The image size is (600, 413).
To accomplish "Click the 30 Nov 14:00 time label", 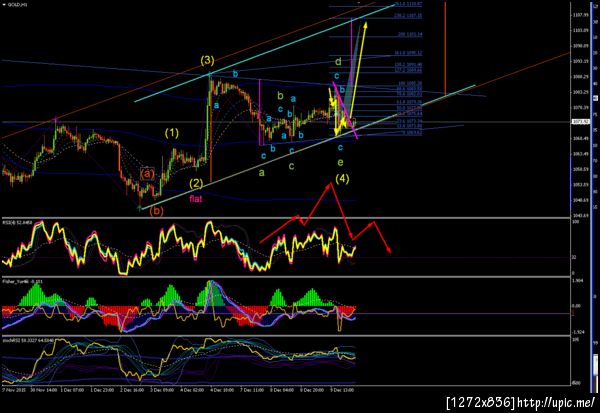I will [44, 390].
